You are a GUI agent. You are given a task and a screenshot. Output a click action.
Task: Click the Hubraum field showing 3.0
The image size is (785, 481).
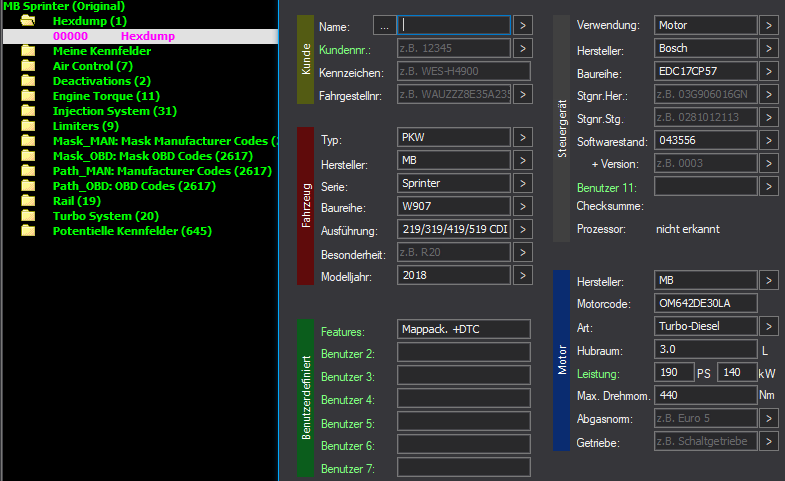705,350
